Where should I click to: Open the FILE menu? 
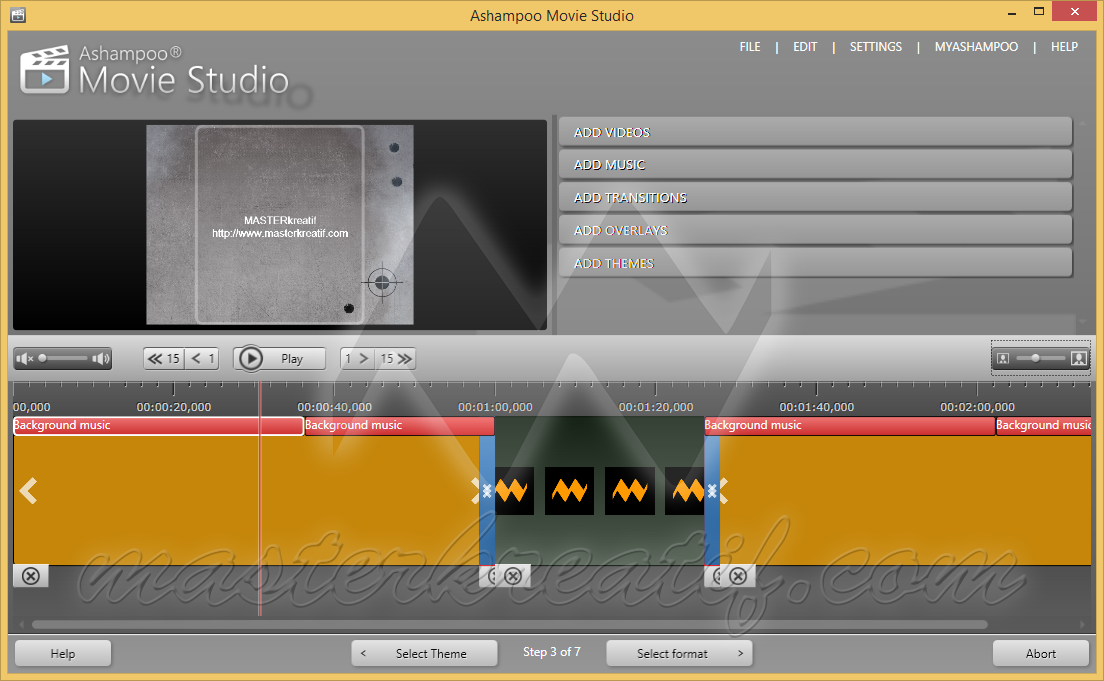(750, 46)
